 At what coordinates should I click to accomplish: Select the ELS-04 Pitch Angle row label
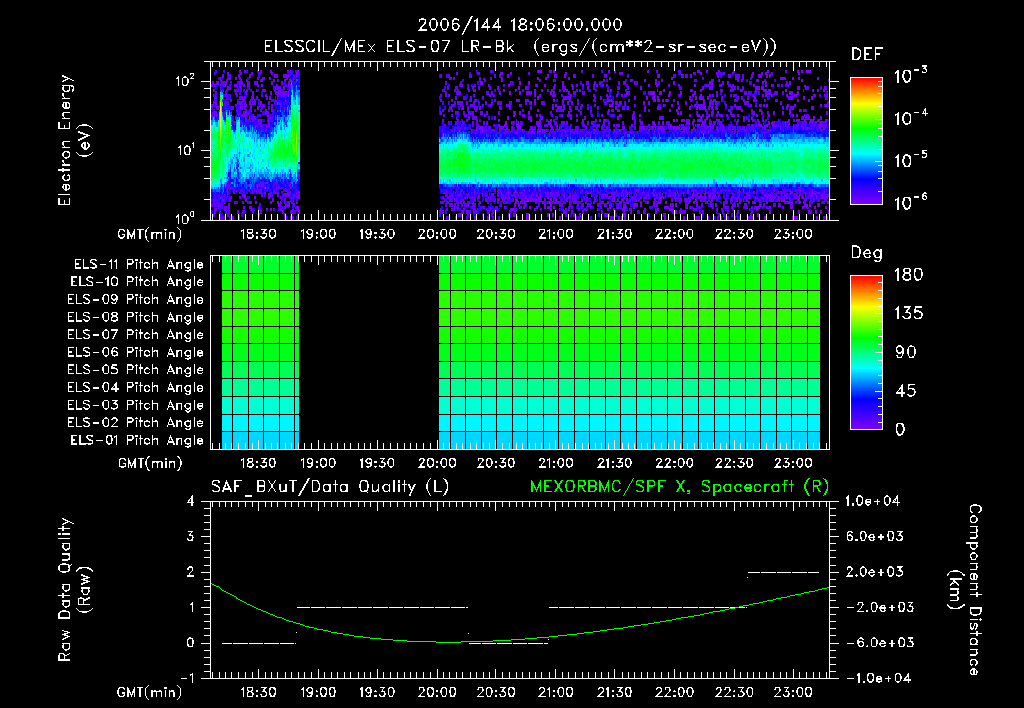(135, 387)
